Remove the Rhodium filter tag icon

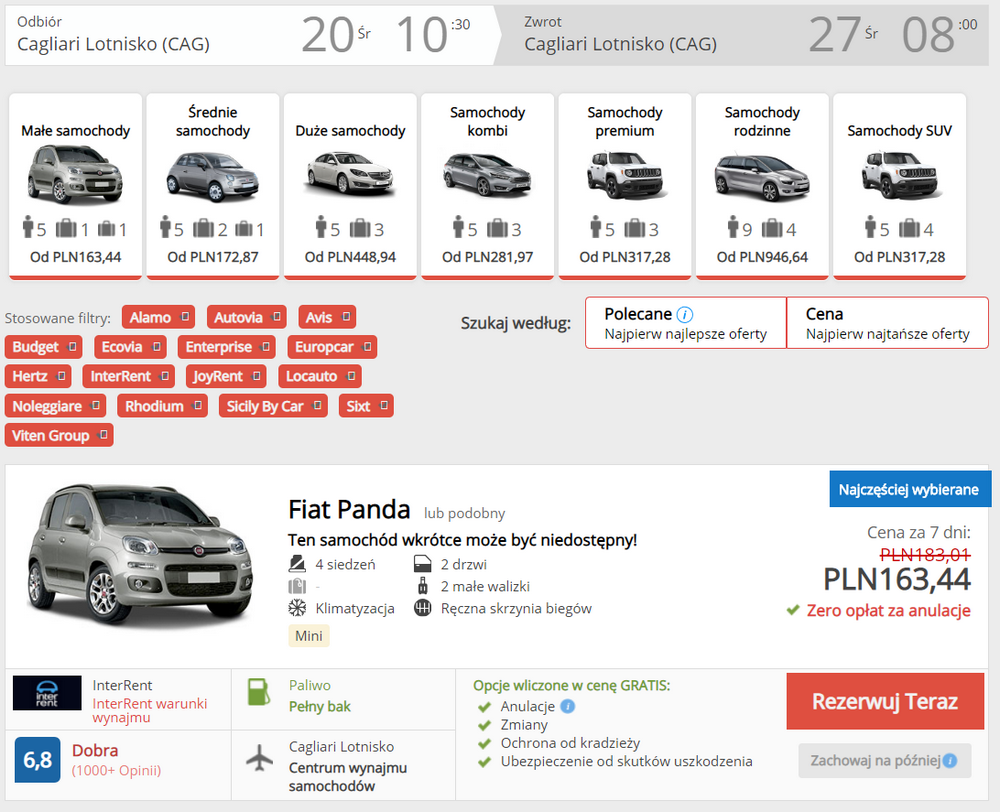click(198, 405)
